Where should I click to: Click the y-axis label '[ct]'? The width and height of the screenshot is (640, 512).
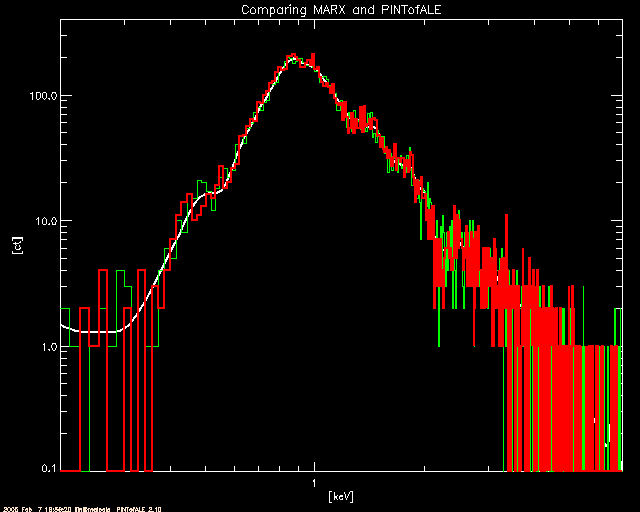point(17,245)
